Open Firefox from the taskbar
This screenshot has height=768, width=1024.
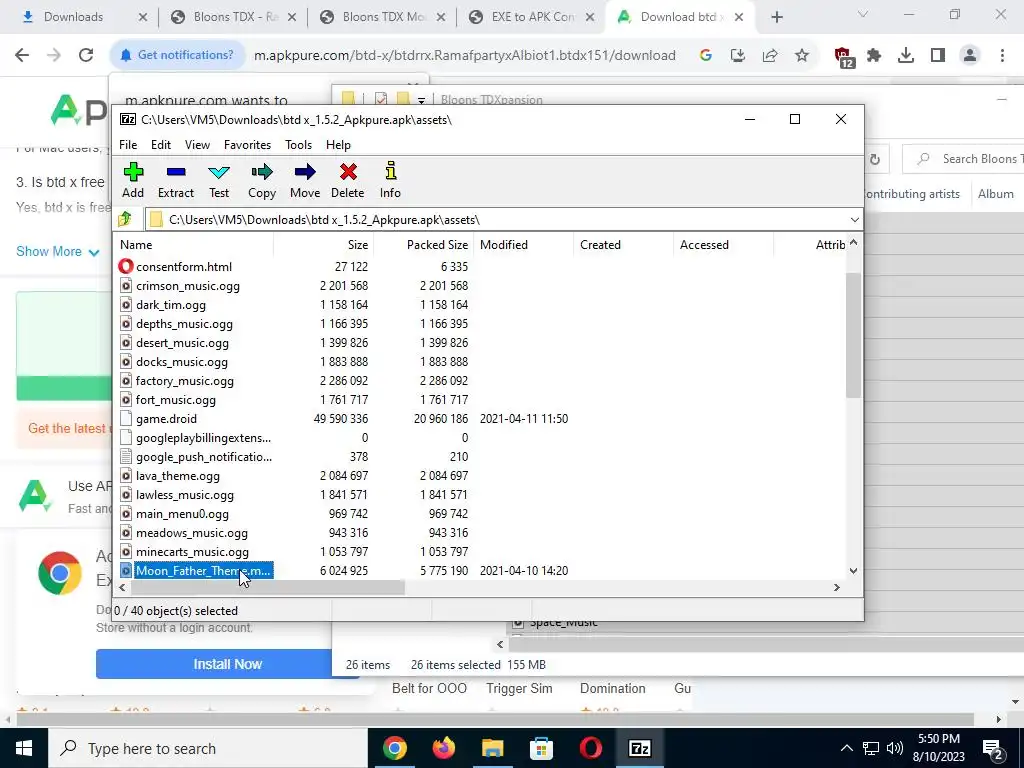tap(444, 748)
